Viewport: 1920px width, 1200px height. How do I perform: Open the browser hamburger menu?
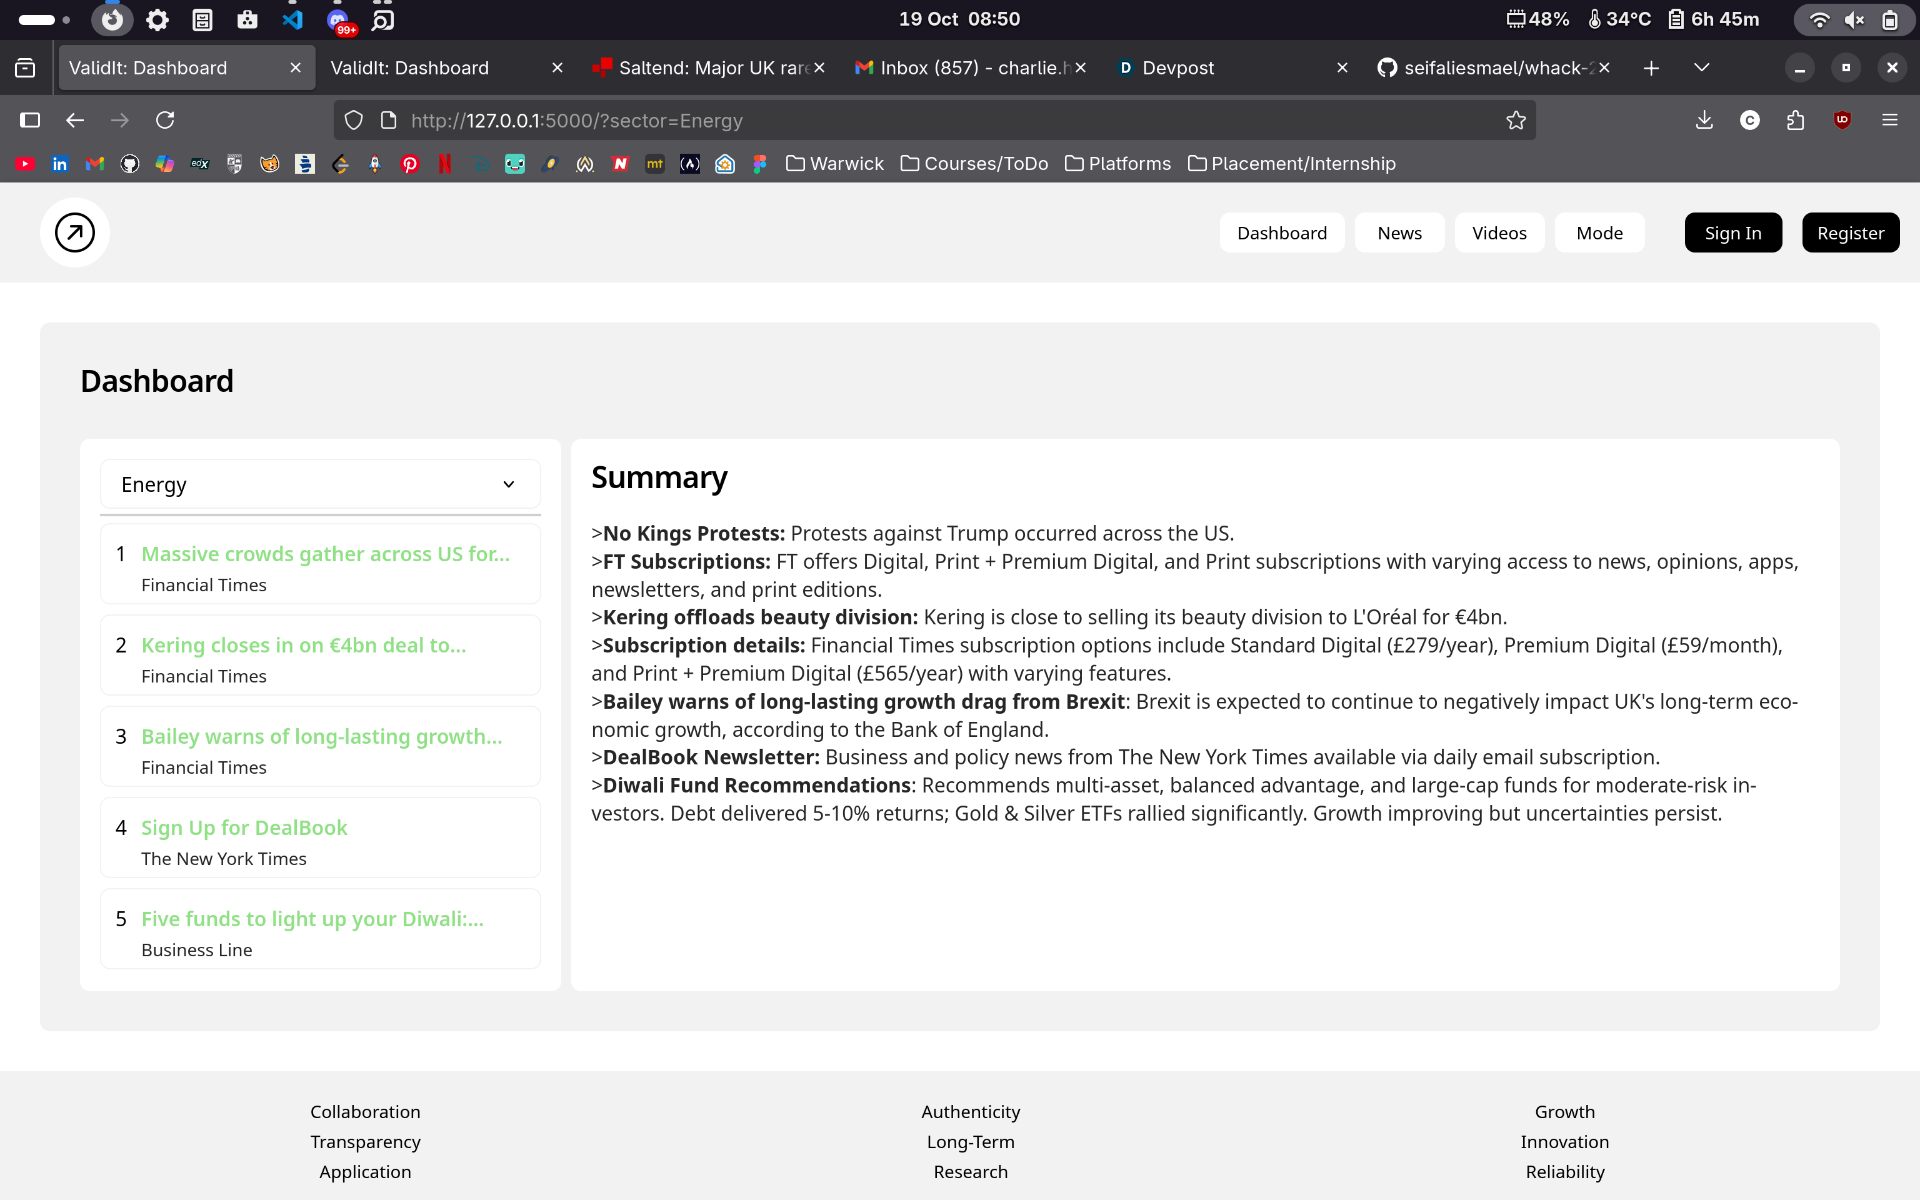click(x=1889, y=120)
